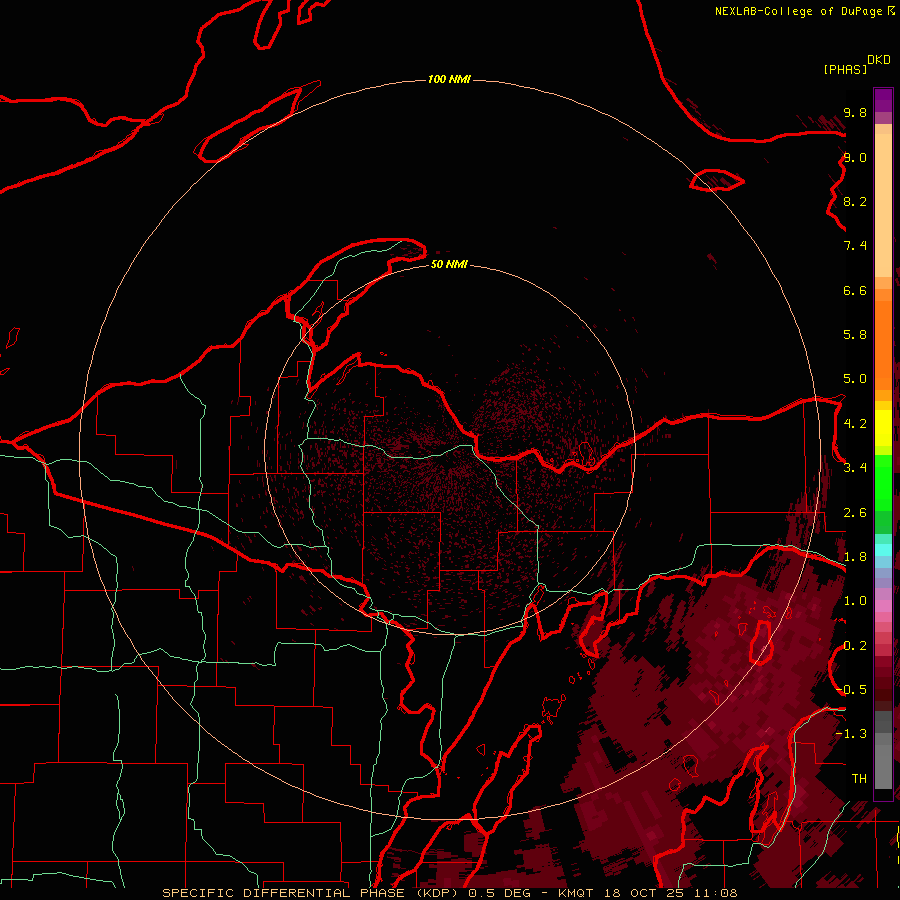Select the 9.0 value on the scale
Screen dimensions: 900x900
click(855, 157)
